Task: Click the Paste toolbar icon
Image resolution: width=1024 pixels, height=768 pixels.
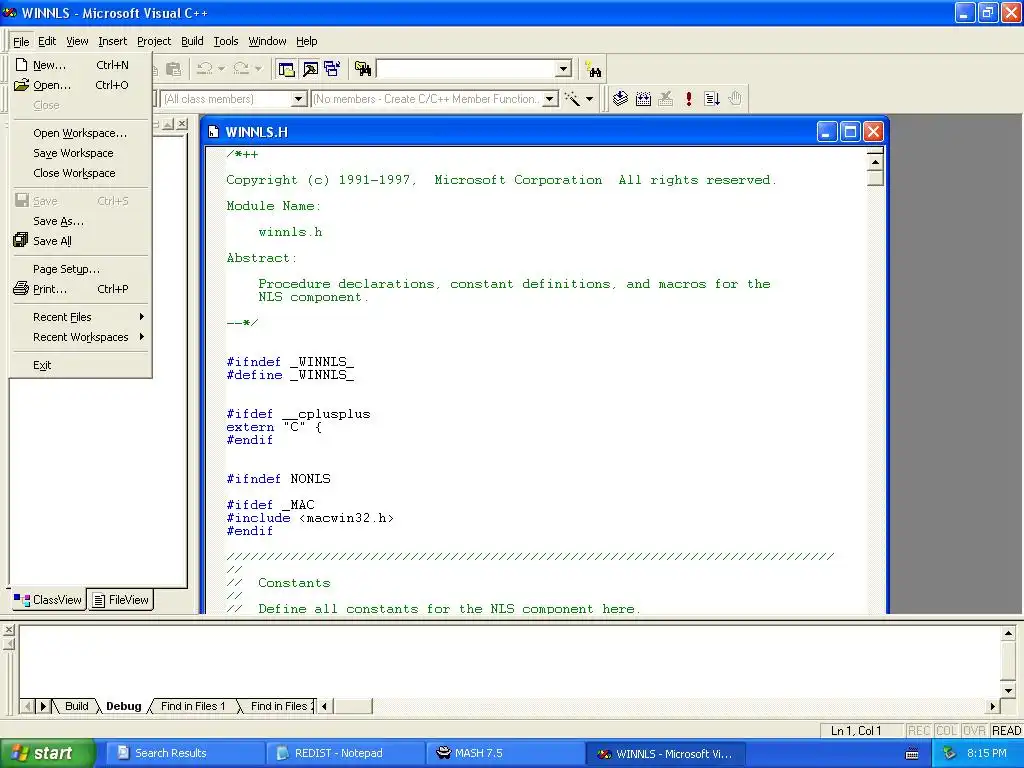Action: coord(173,69)
